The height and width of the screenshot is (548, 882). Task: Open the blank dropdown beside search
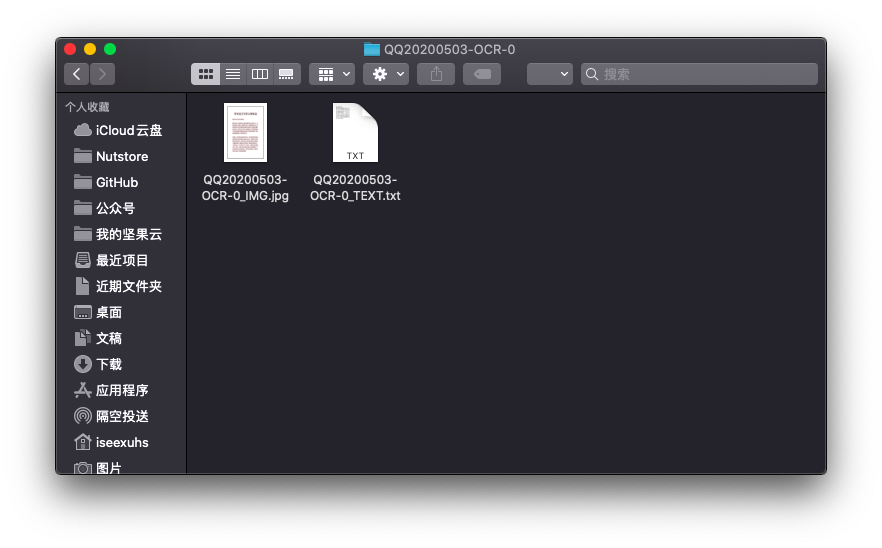[x=550, y=74]
